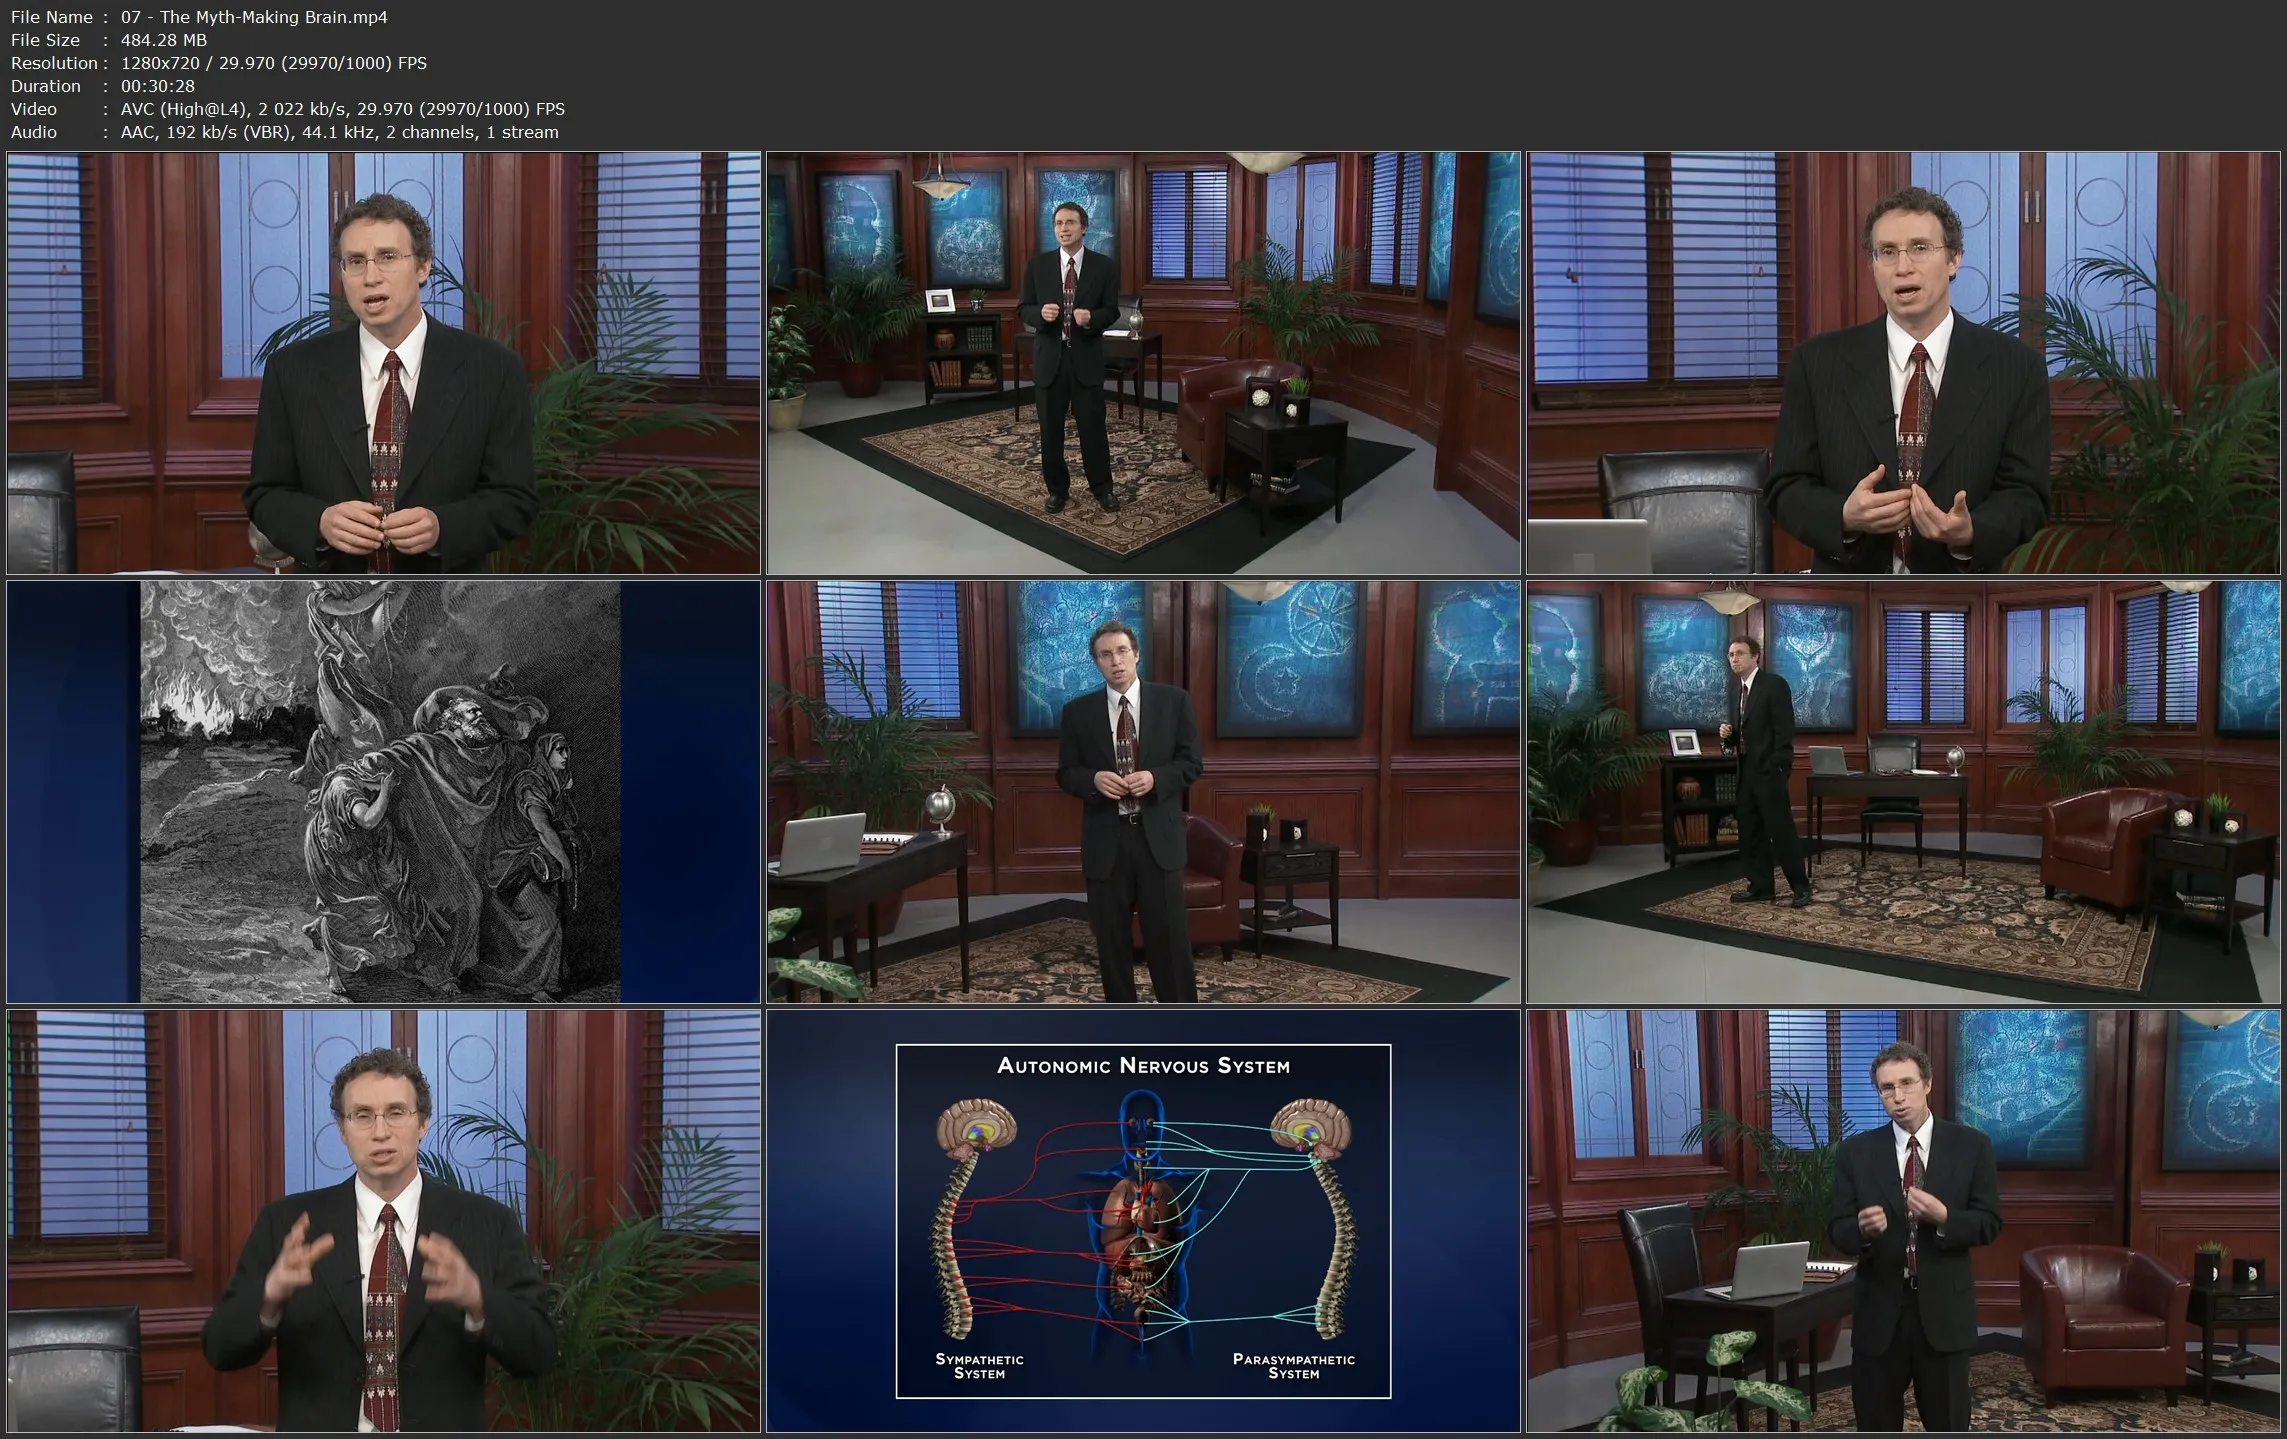This screenshot has width=2287, height=1439.
Task: Open the thumbnail of the speaker with both hands raised
Action: [384, 1221]
